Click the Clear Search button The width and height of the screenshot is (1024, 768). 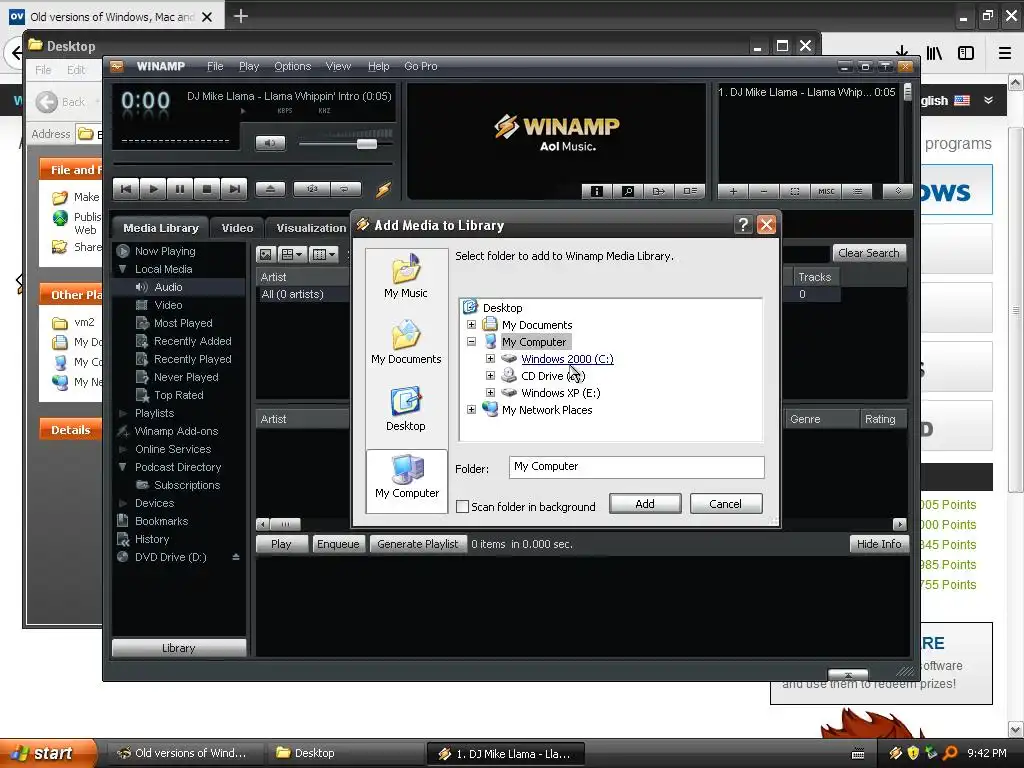click(x=868, y=253)
